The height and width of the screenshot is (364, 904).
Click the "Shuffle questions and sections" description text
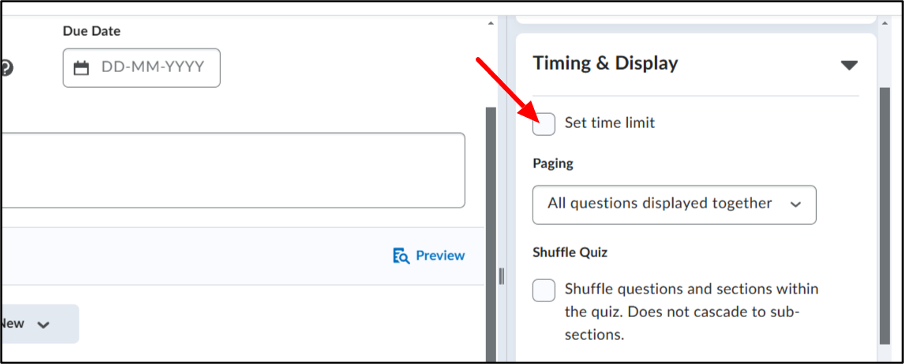pyautogui.click(x=691, y=312)
